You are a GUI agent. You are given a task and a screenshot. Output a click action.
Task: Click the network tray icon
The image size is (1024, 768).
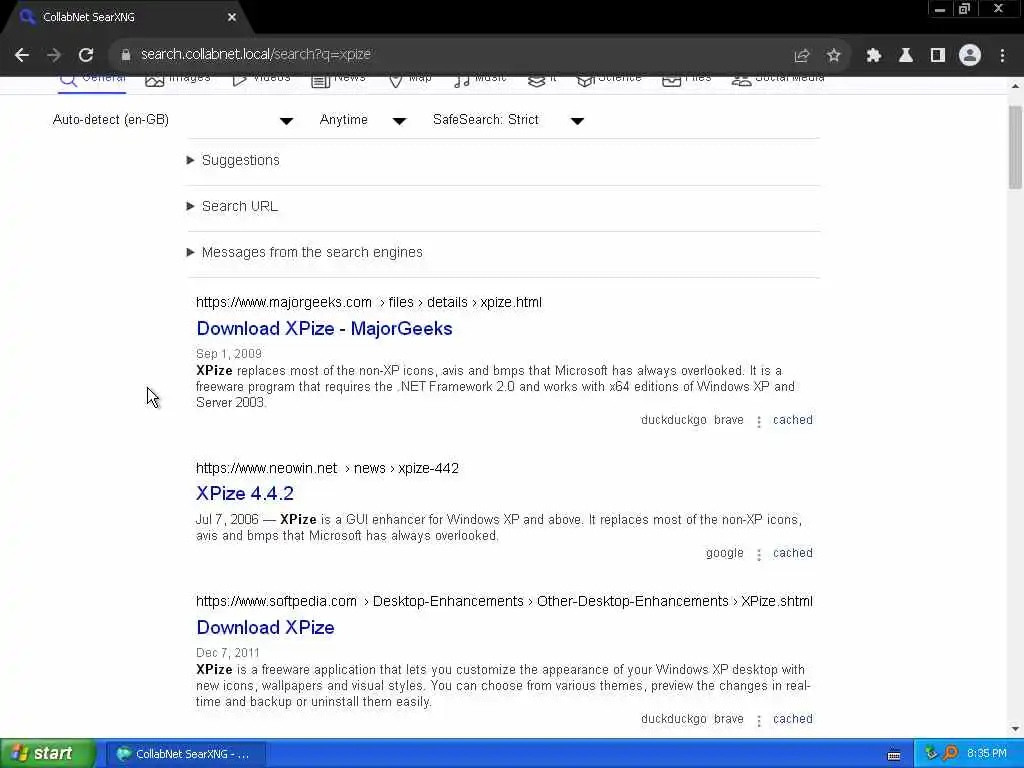pos(931,754)
